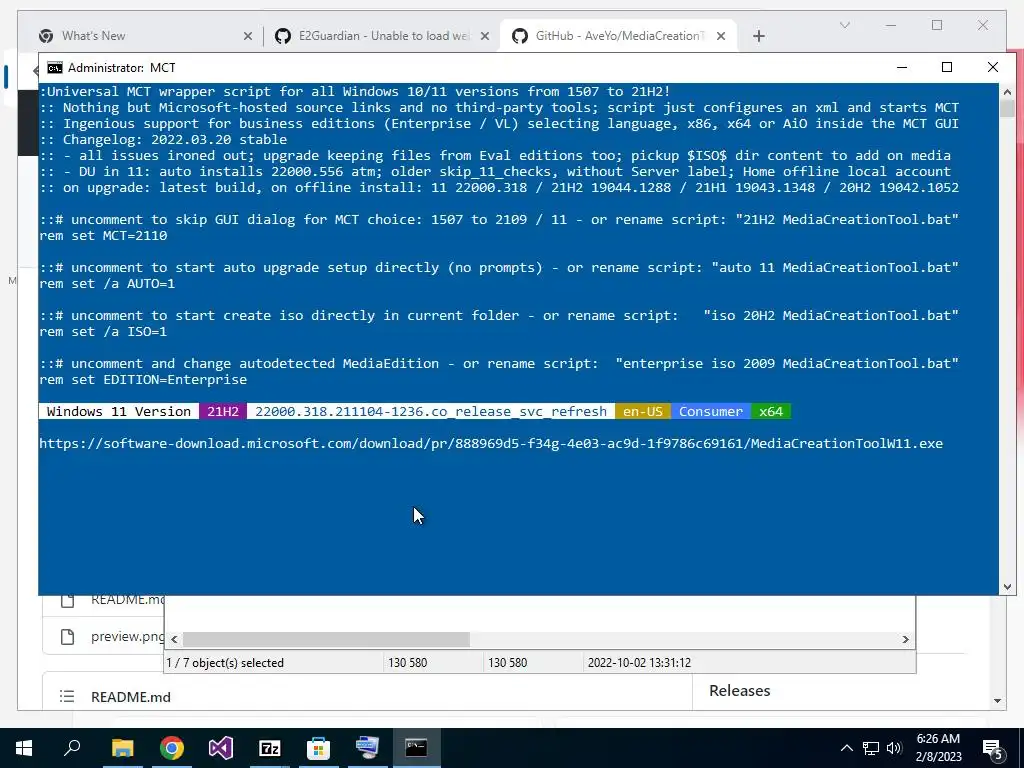Image resolution: width=1024 pixels, height=768 pixels.
Task: Switch to the E2Guardian GitHub tab
Action: tap(382, 36)
